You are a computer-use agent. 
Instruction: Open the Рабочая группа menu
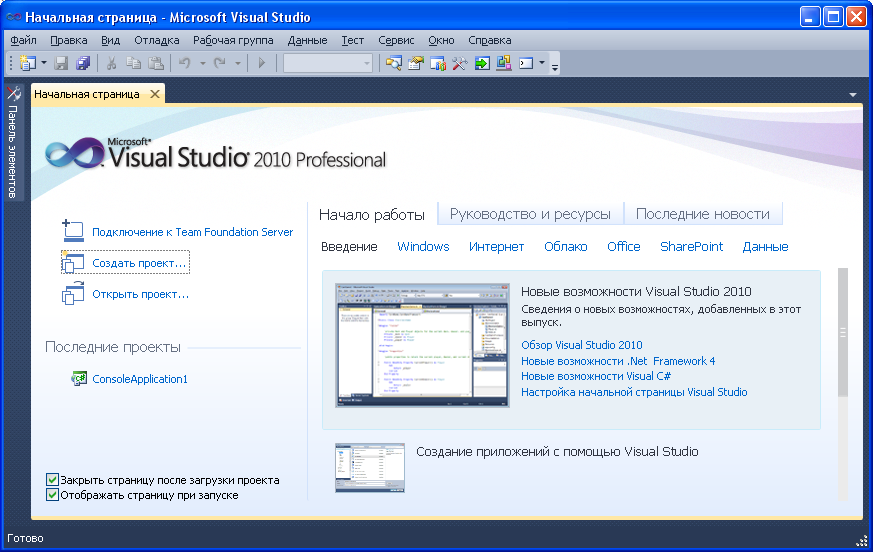(233, 40)
